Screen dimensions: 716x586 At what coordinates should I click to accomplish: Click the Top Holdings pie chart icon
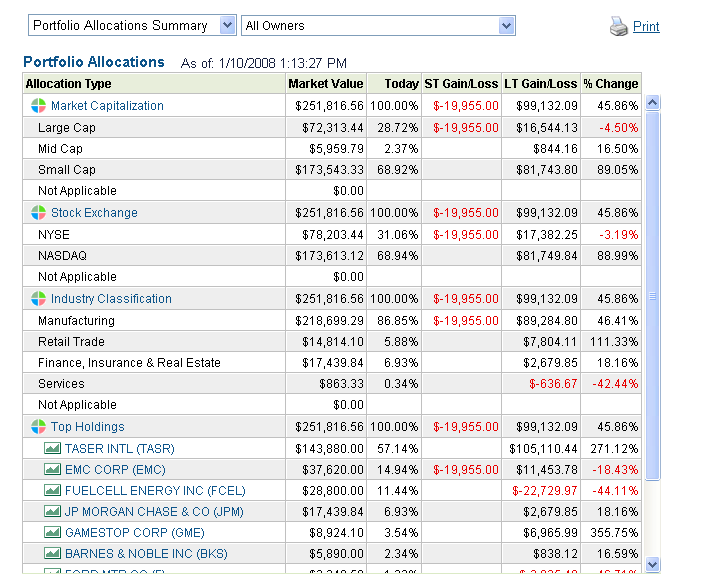(x=38, y=427)
